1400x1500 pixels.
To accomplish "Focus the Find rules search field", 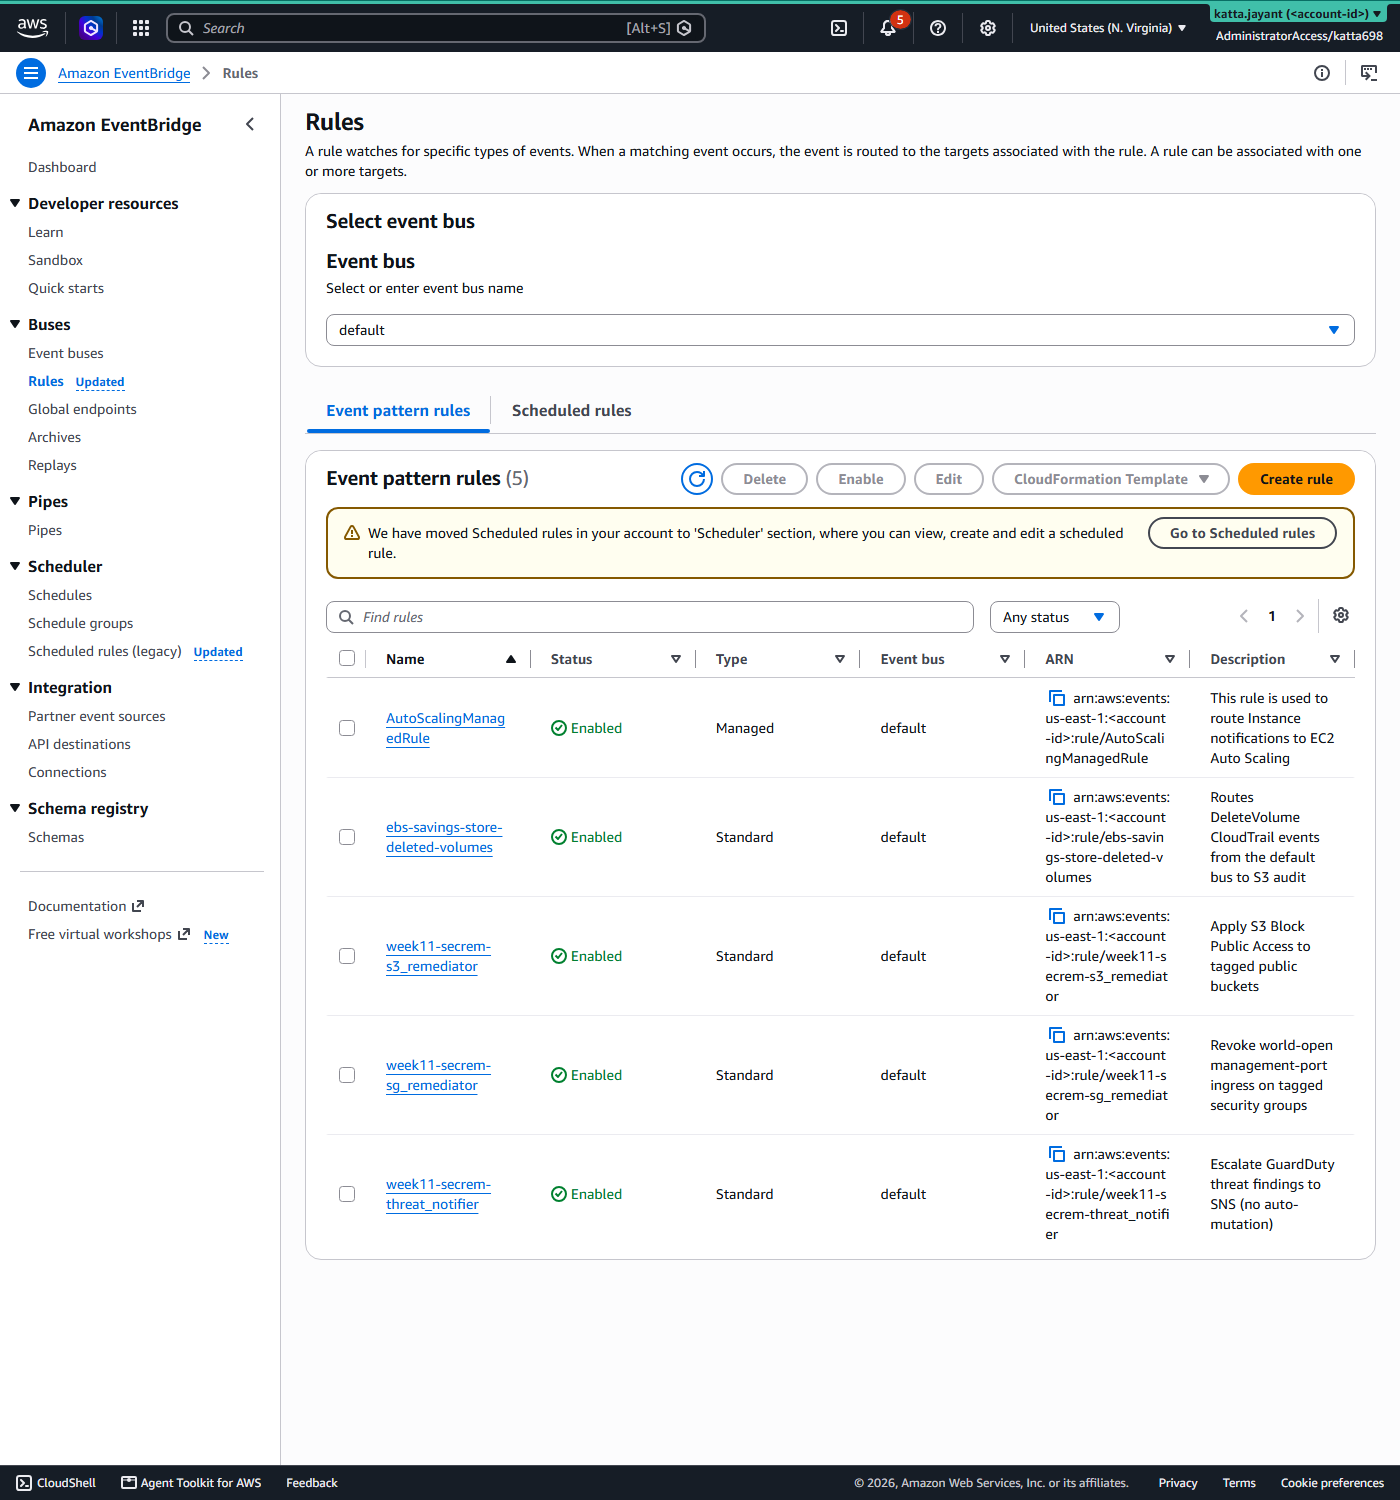I will 650,617.
